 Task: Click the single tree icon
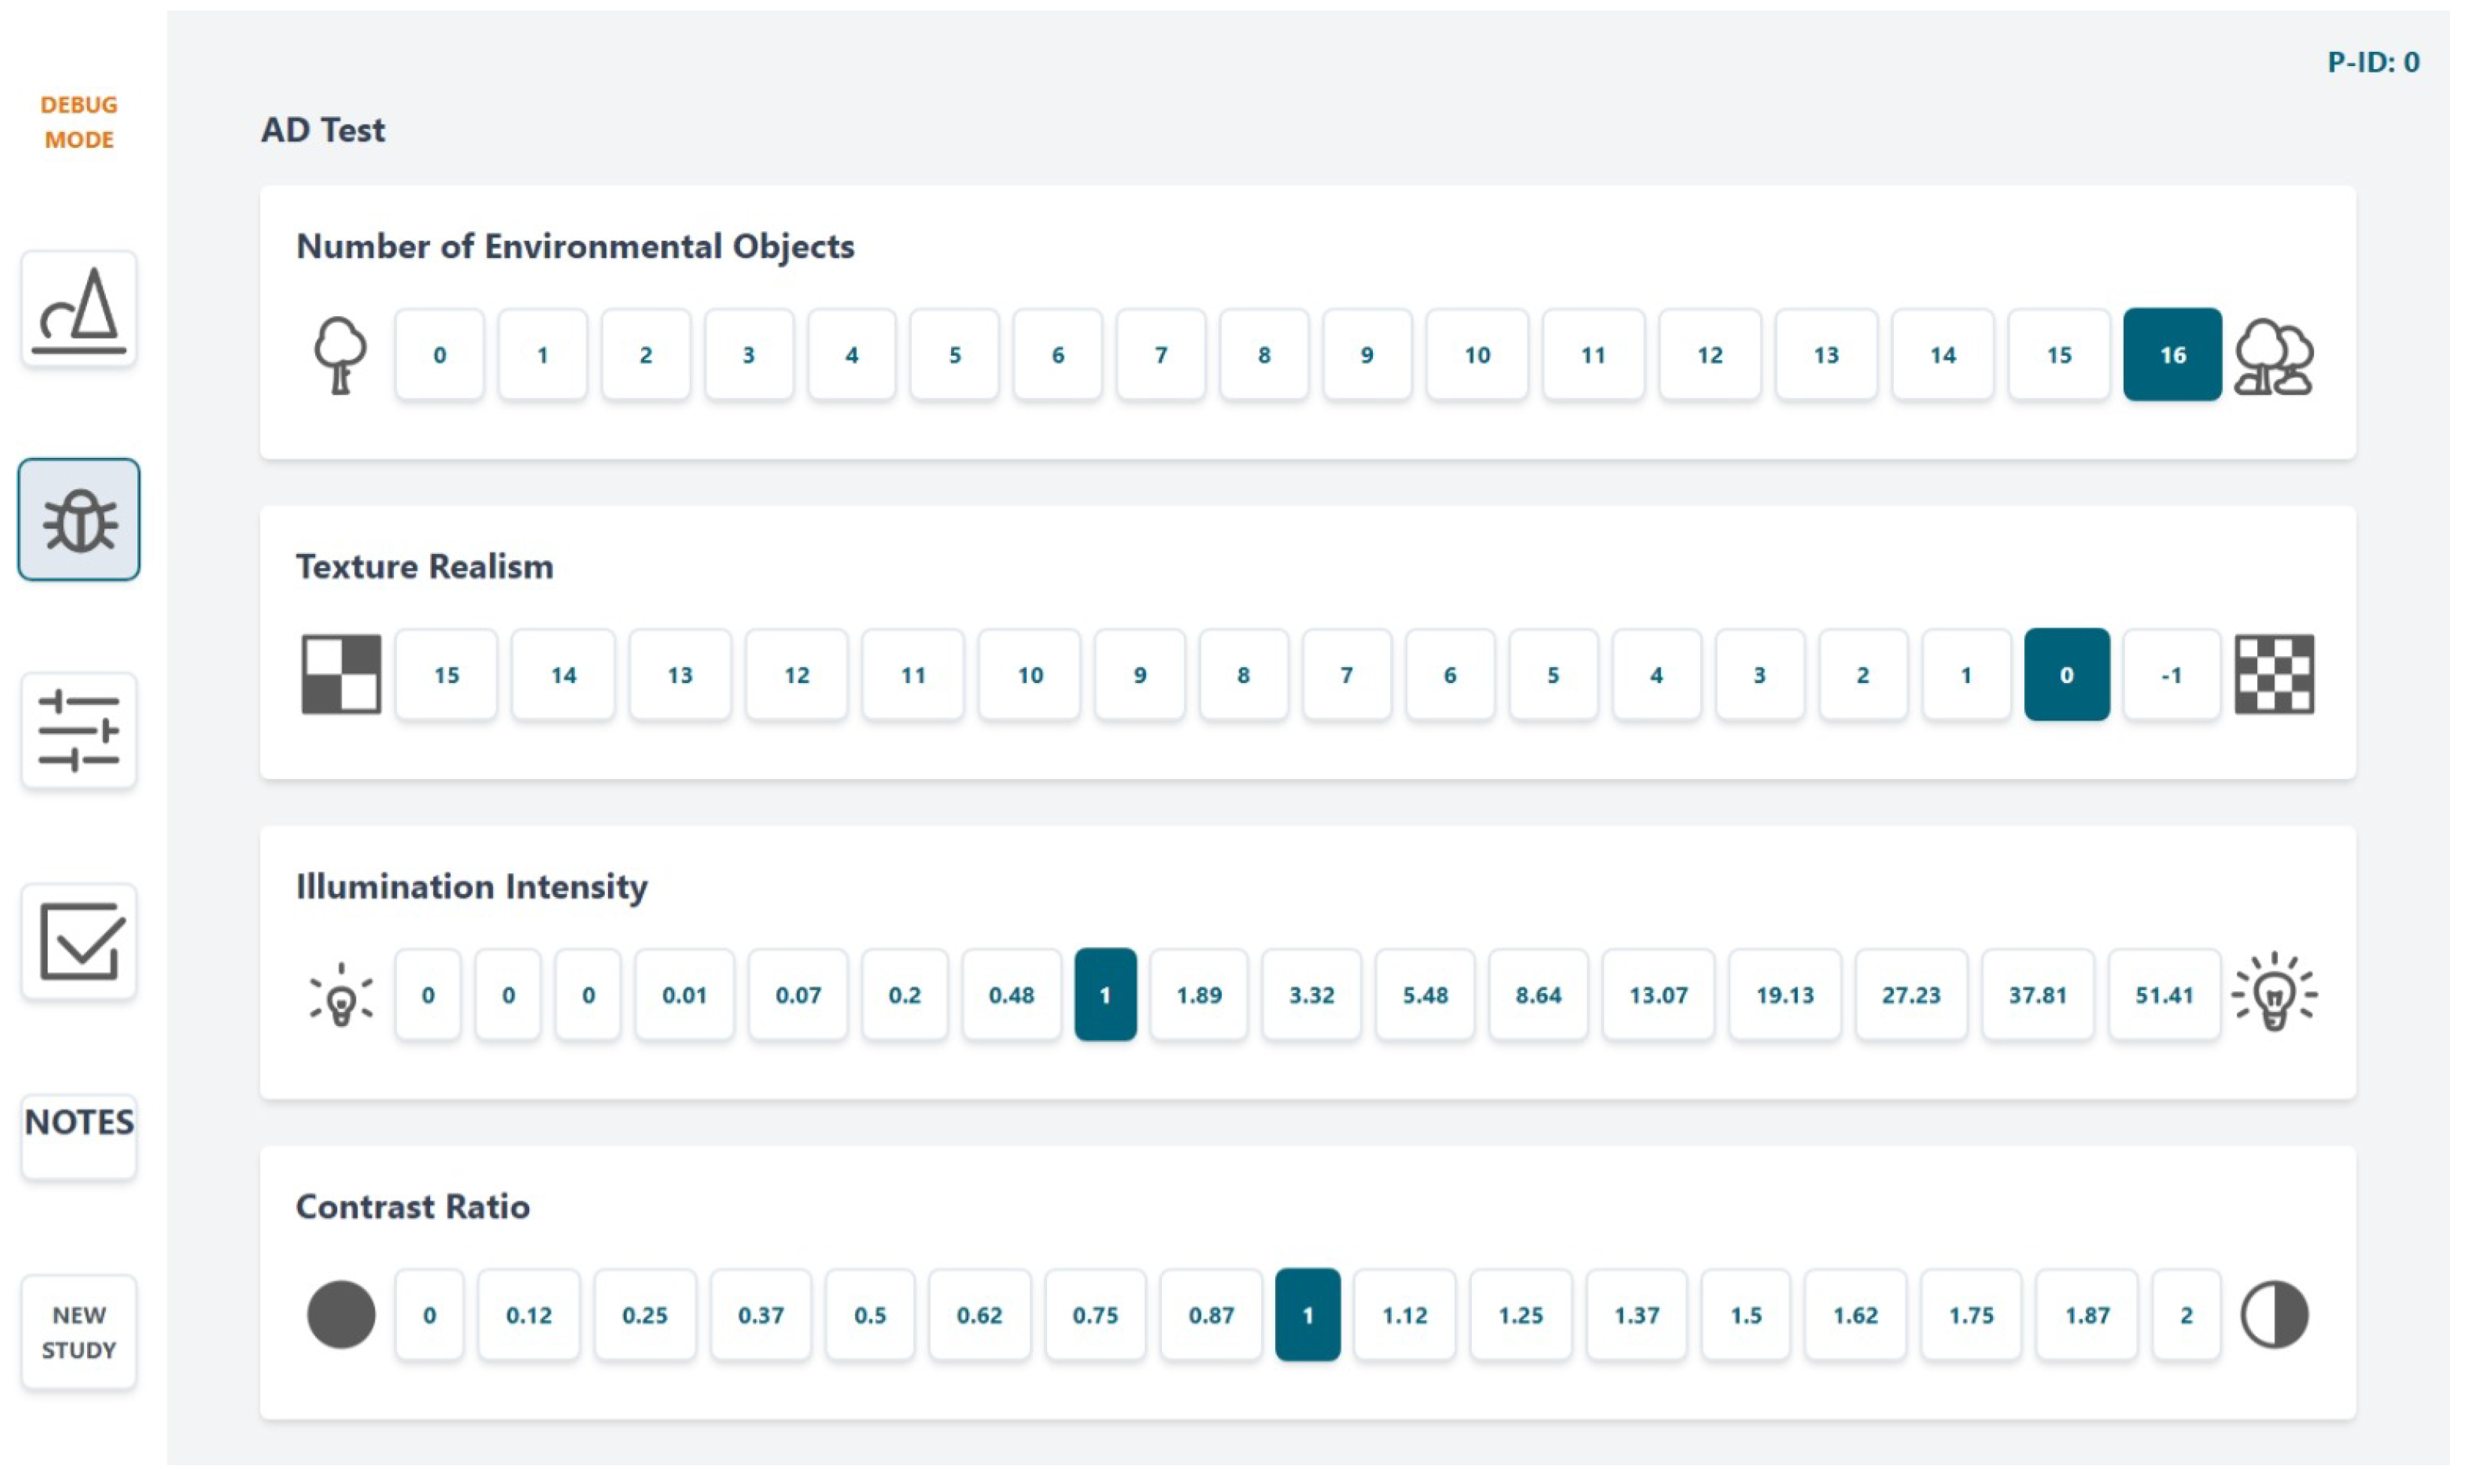click(340, 355)
